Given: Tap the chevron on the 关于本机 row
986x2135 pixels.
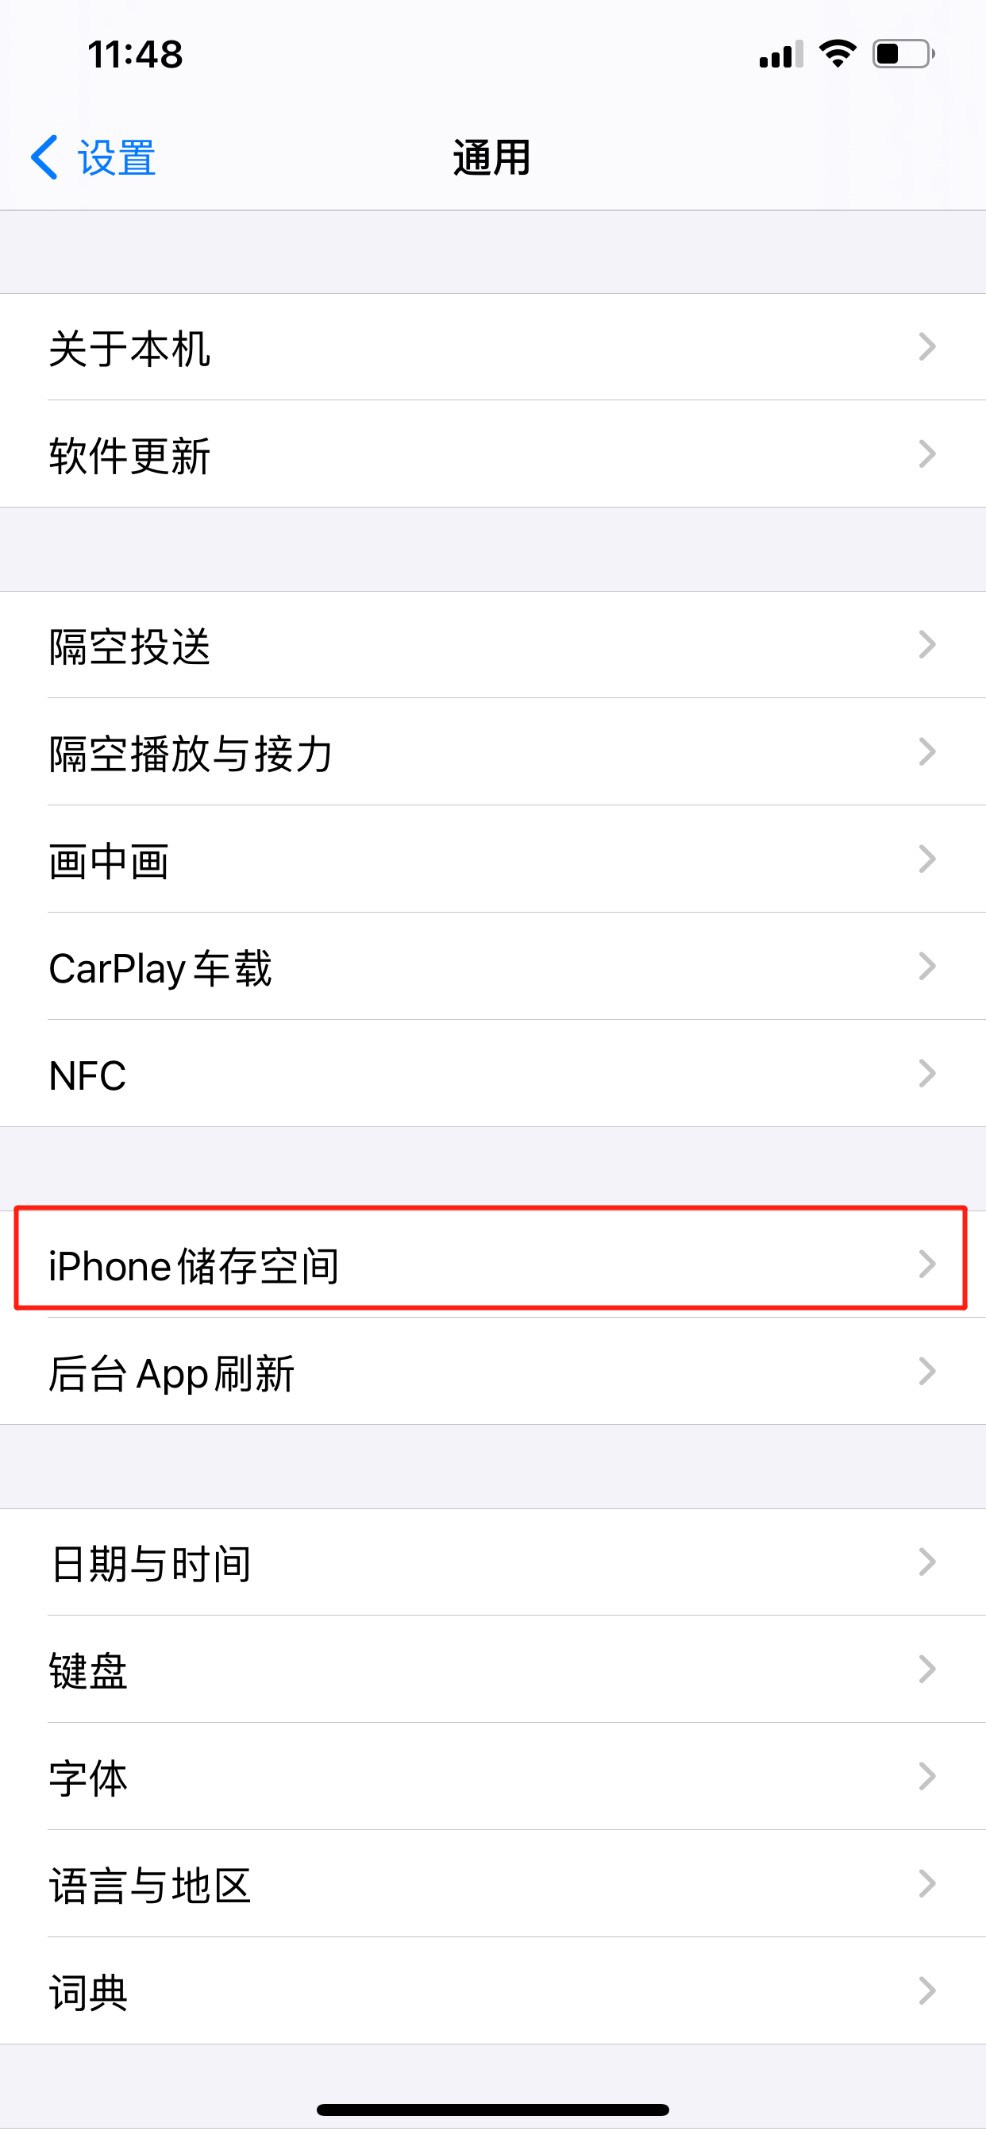Looking at the screenshot, I should coord(927,347).
